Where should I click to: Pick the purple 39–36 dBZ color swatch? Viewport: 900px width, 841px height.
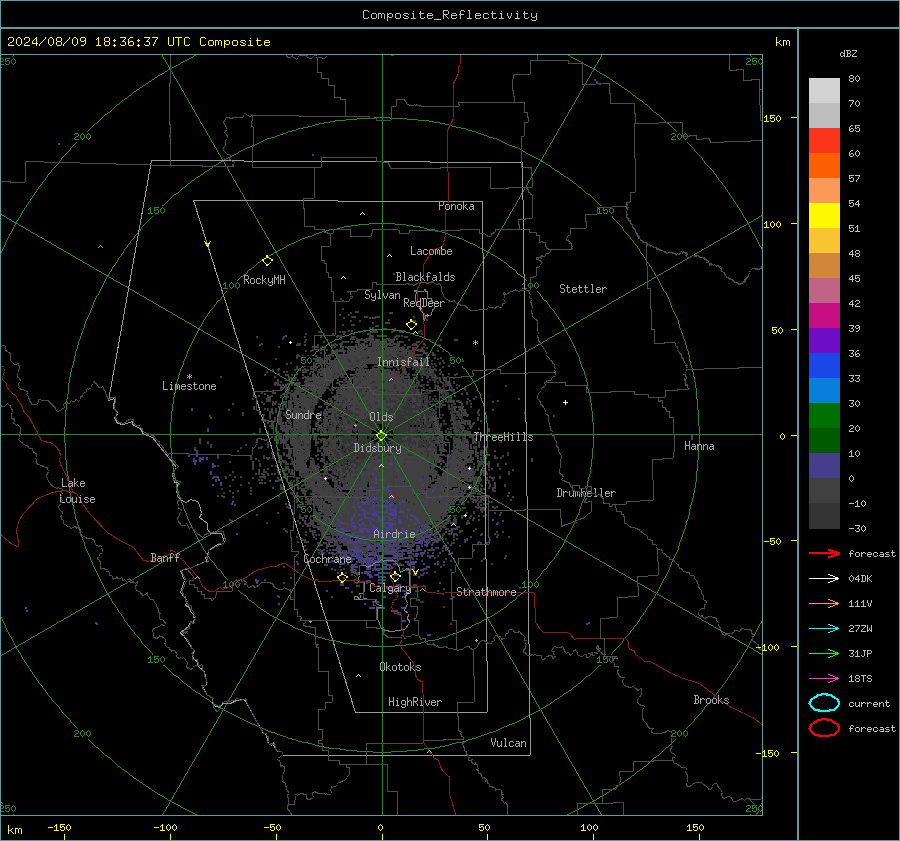click(x=824, y=340)
